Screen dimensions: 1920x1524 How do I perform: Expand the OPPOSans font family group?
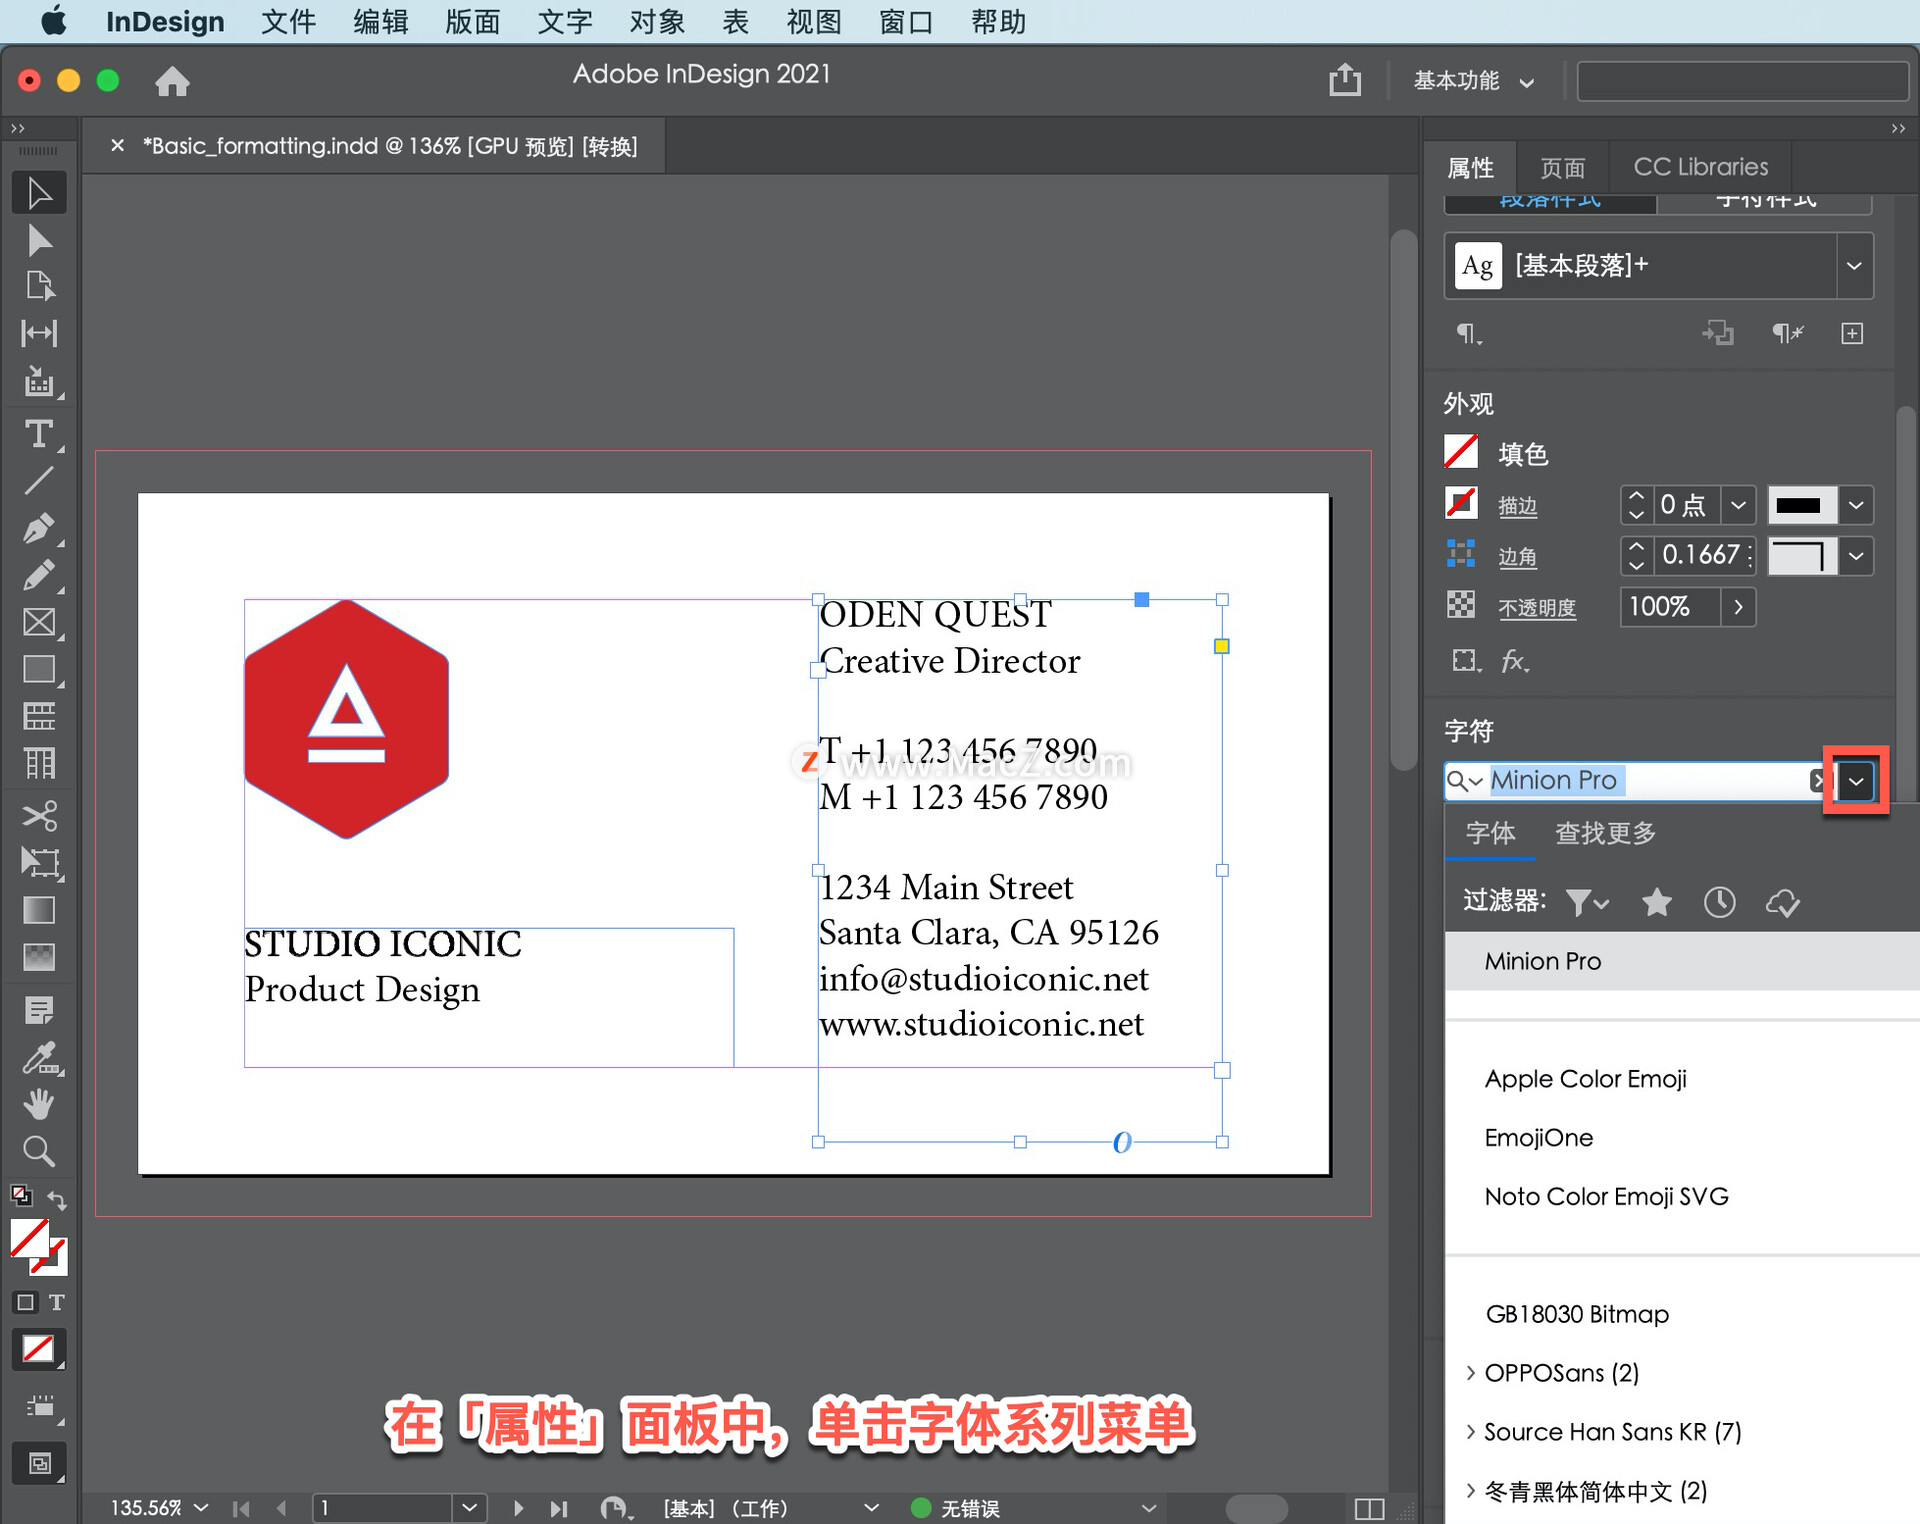point(1470,1372)
